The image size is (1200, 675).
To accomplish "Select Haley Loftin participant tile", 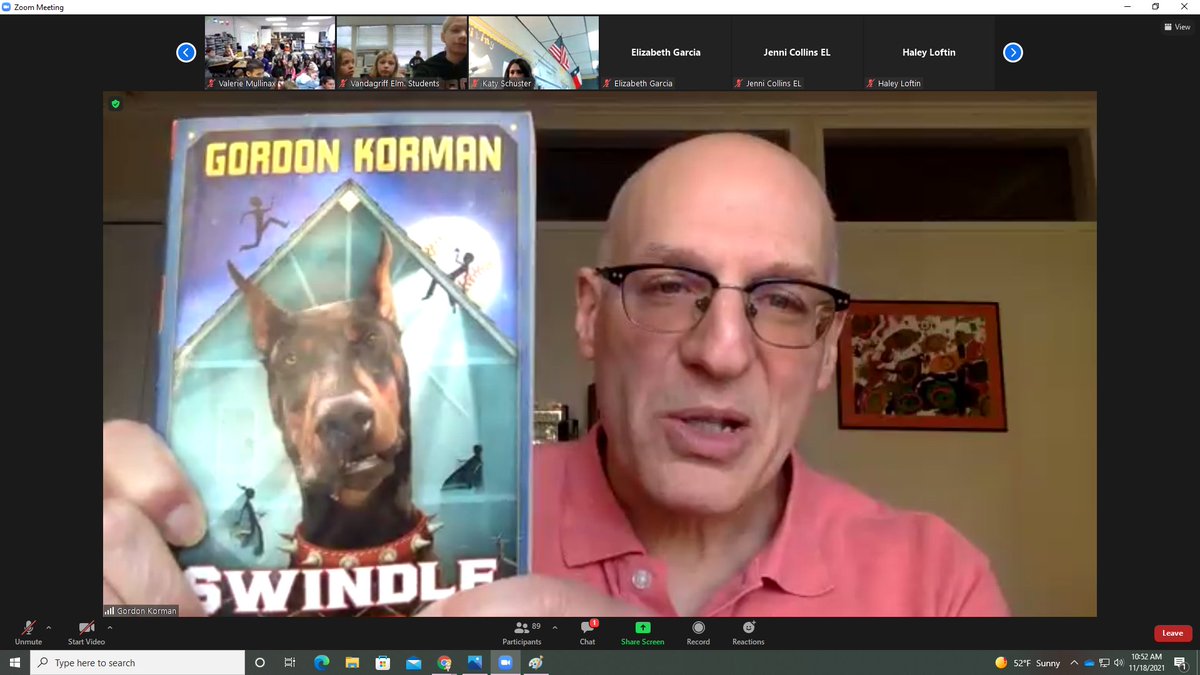I will point(929,52).
